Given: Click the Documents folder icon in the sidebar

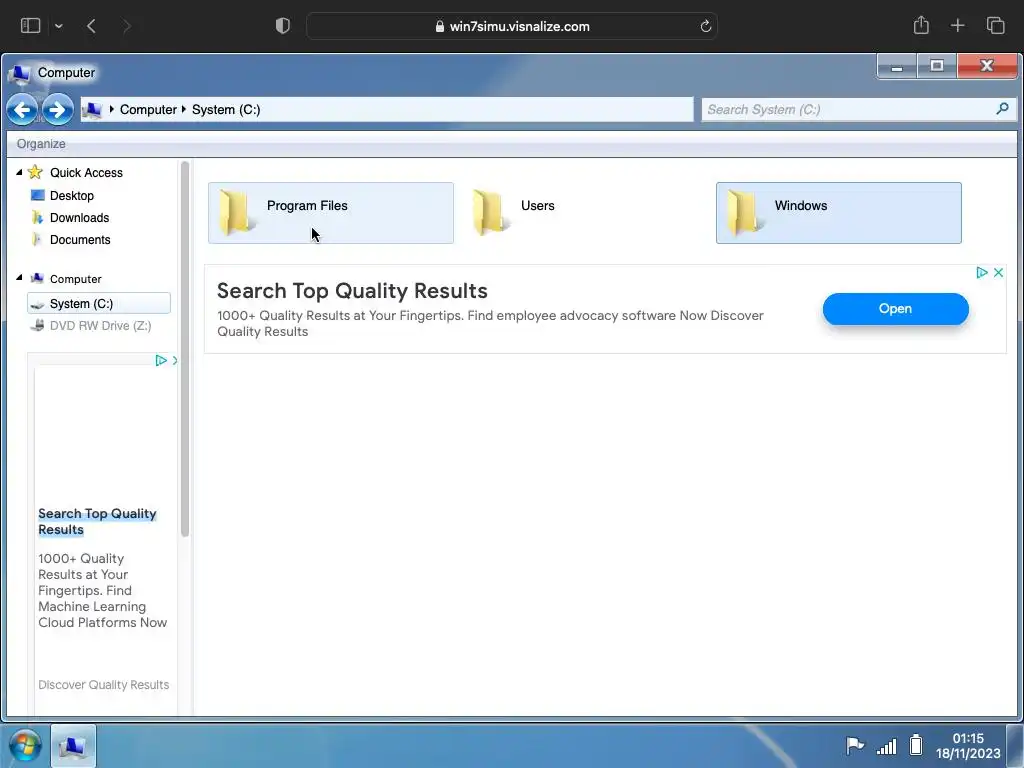Looking at the screenshot, I should pyautogui.click(x=37, y=240).
